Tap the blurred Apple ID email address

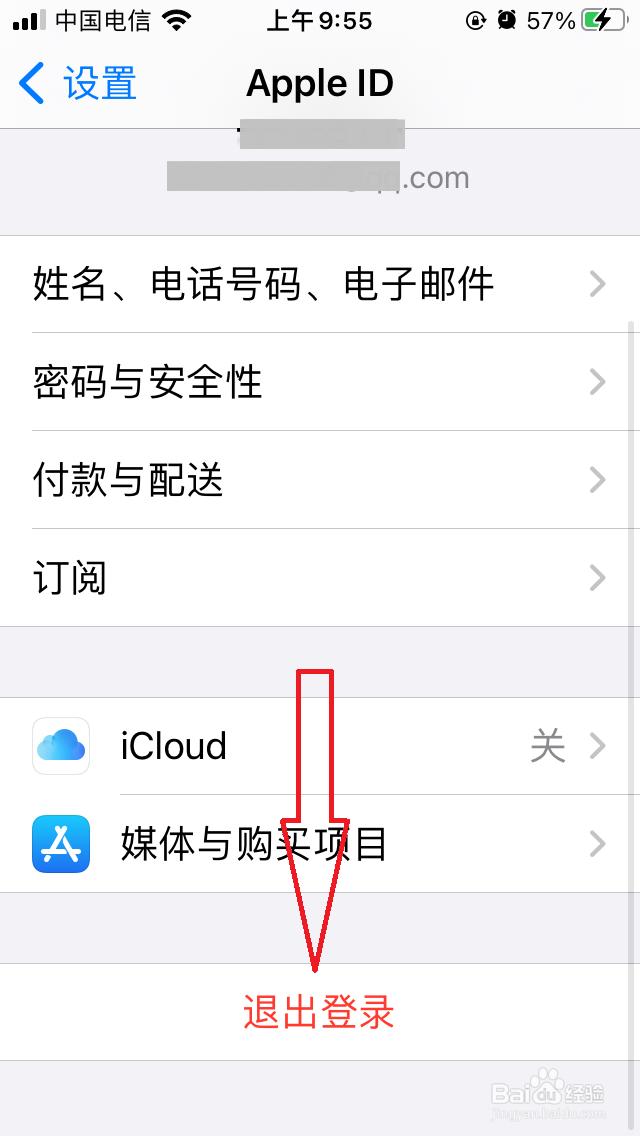click(x=318, y=177)
